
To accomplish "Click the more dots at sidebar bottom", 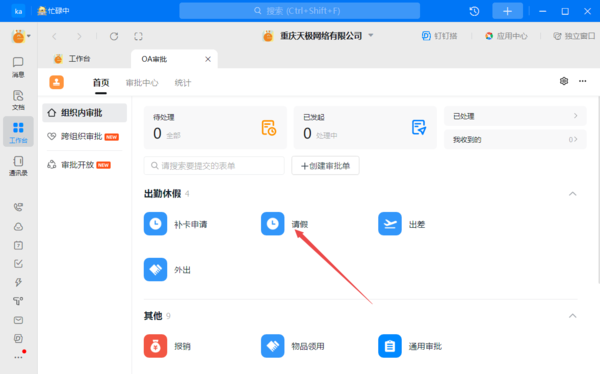I will 18,357.
